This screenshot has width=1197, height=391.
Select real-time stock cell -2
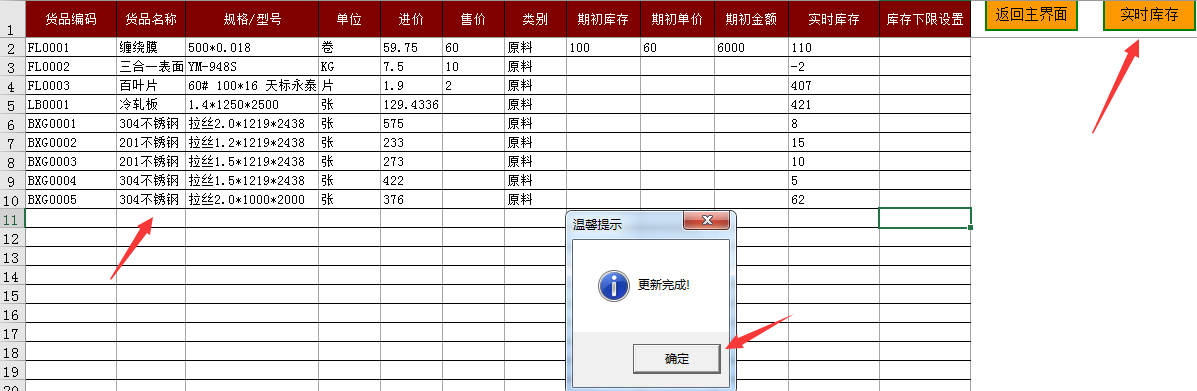[x=834, y=66]
